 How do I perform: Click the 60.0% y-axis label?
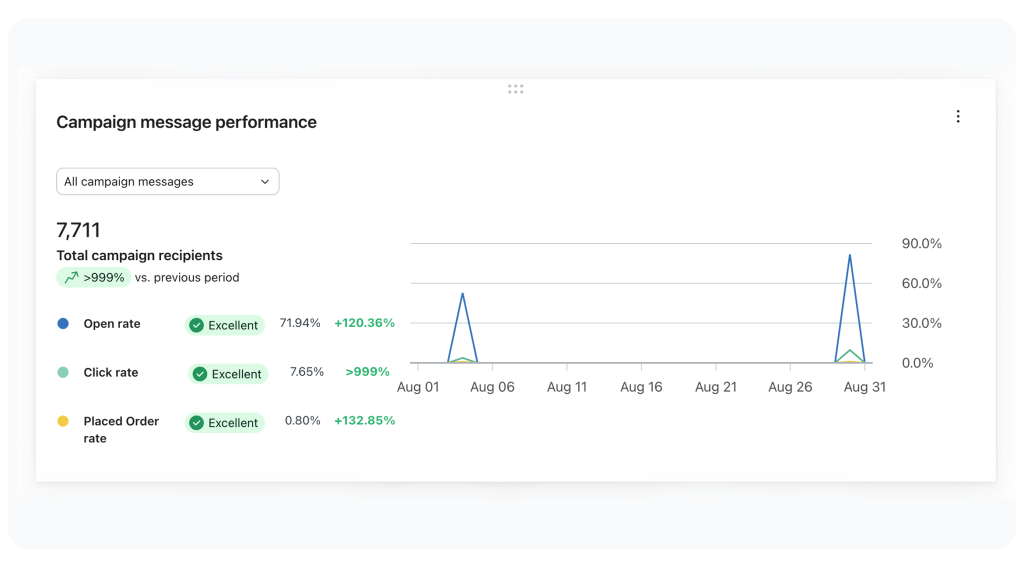click(x=921, y=283)
